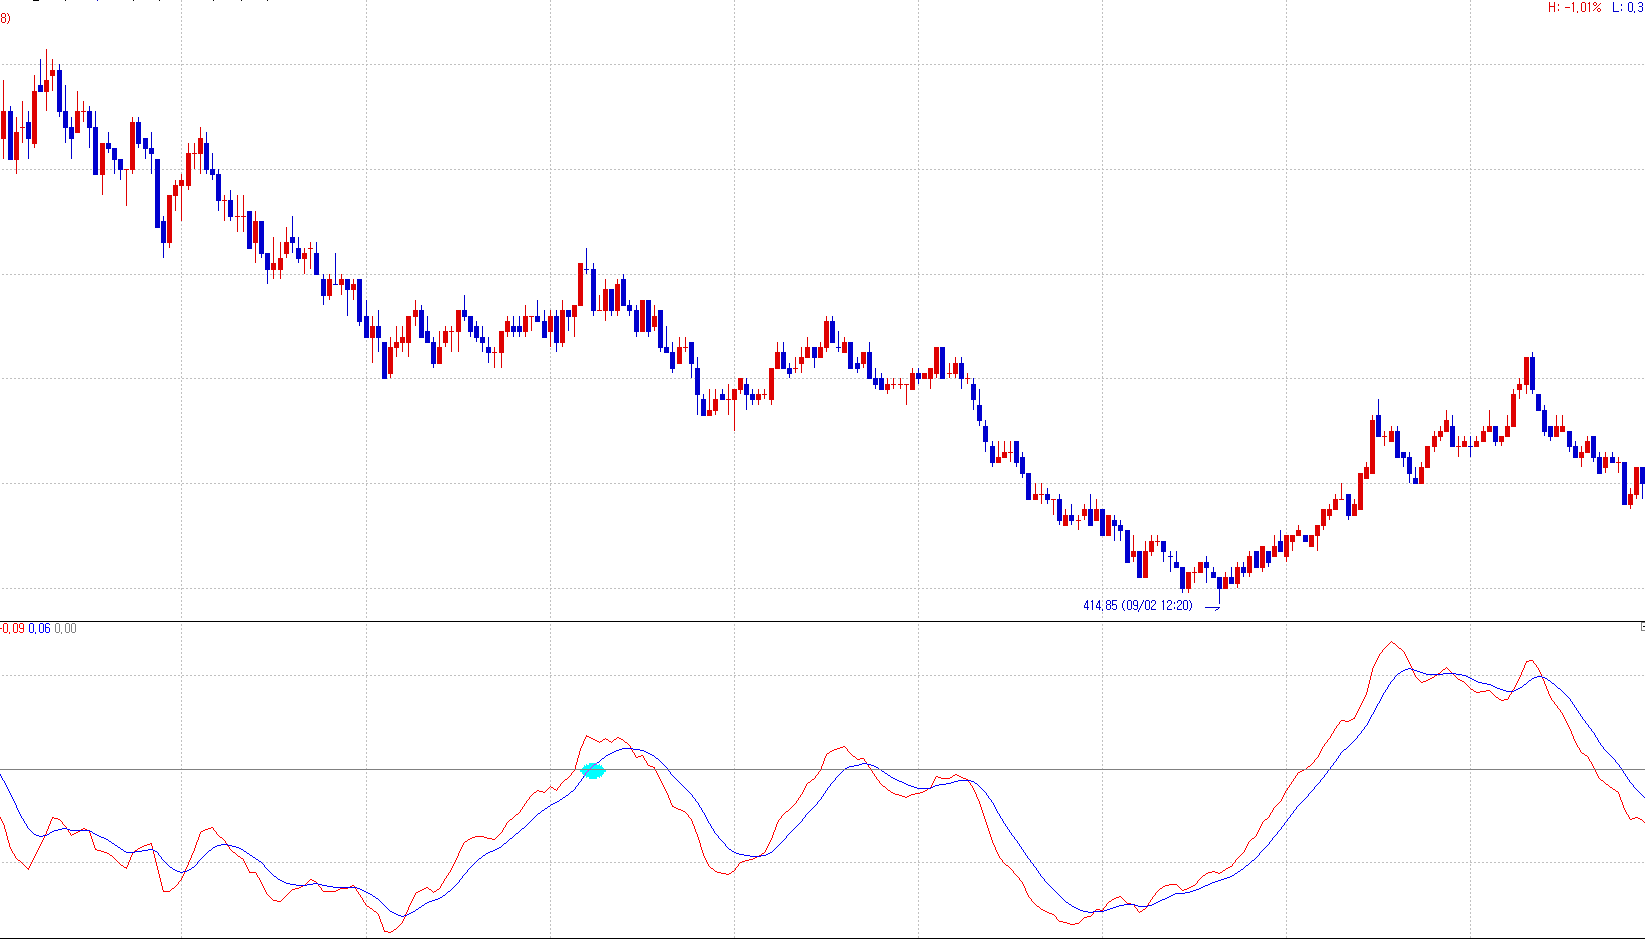Image resolution: width=1645 pixels, height=939 pixels.
Task: Click the divider between price and indicator panes
Action: pos(822,621)
